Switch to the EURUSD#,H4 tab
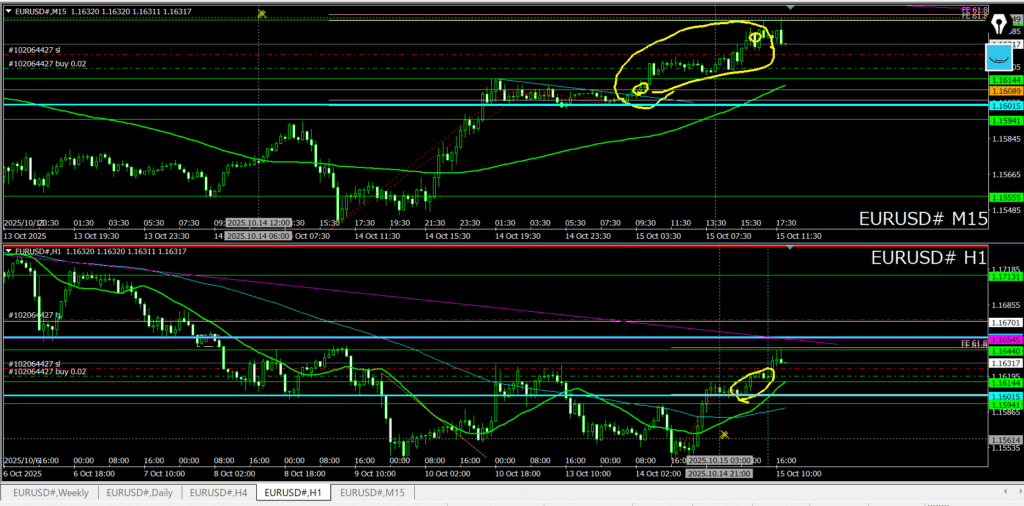The height and width of the screenshot is (506, 1024). click(x=220, y=493)
